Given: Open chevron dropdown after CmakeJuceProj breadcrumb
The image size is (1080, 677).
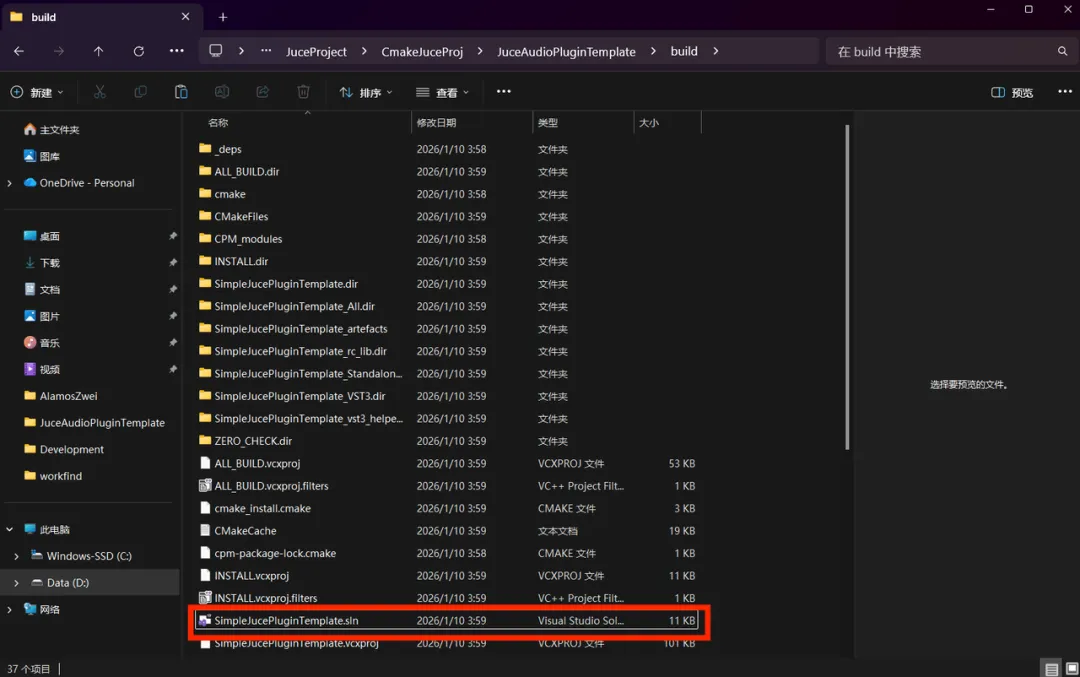Looking at the screenshot, I should tap(480, 52).
